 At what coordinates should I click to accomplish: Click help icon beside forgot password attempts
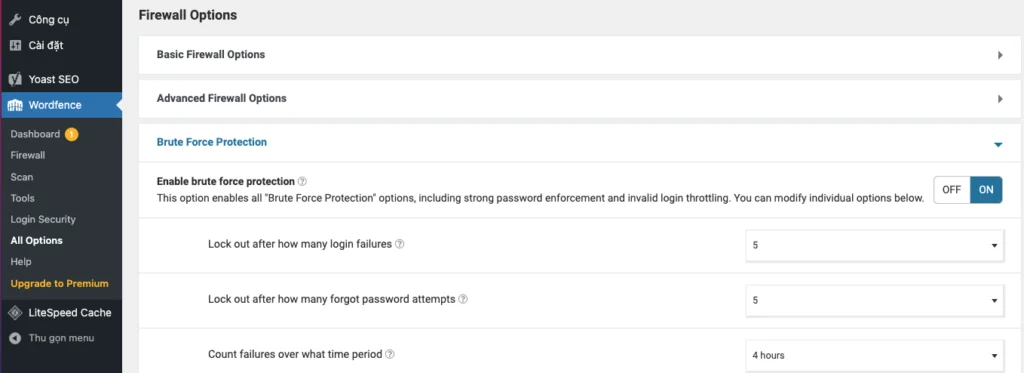[x=463, y=299]
